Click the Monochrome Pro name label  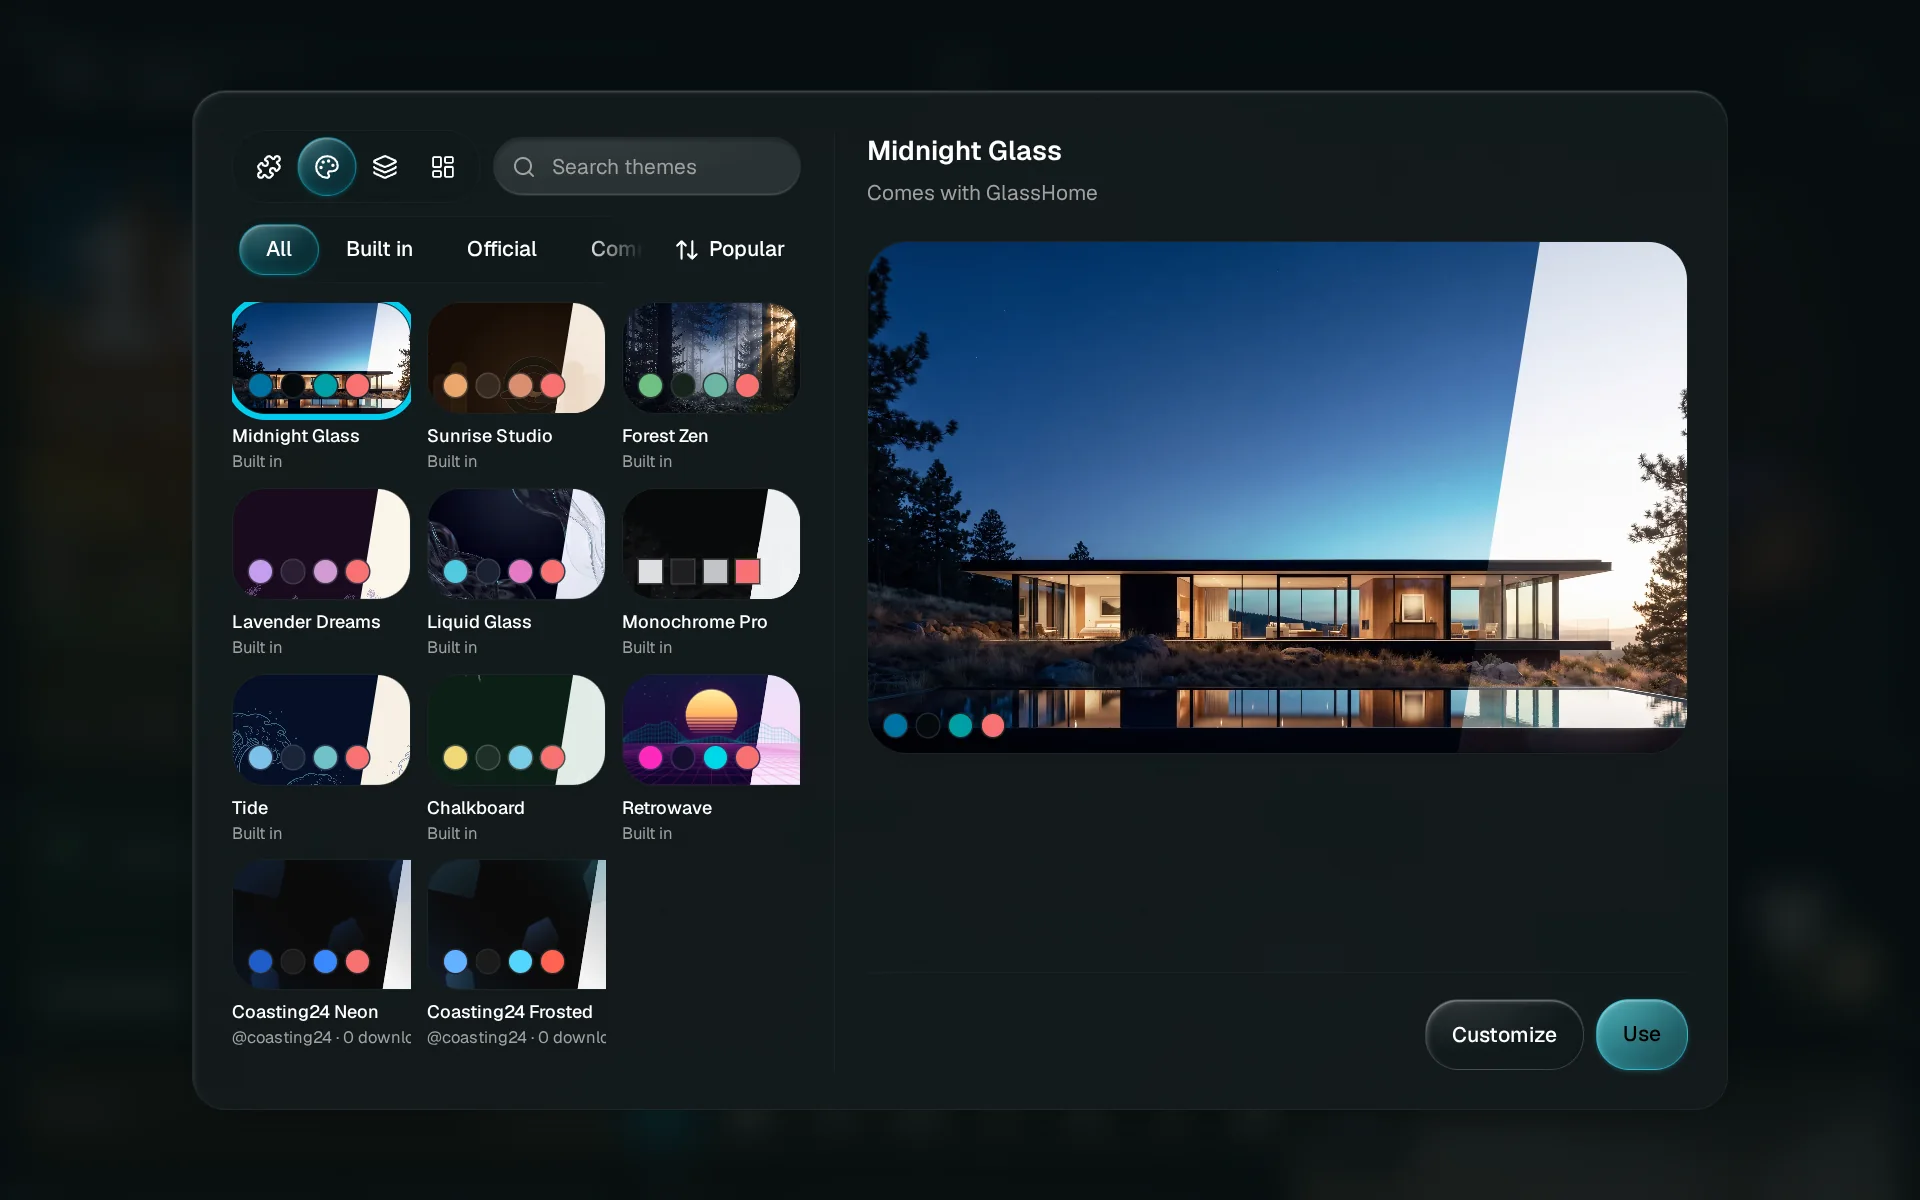[x=695, y=622]
